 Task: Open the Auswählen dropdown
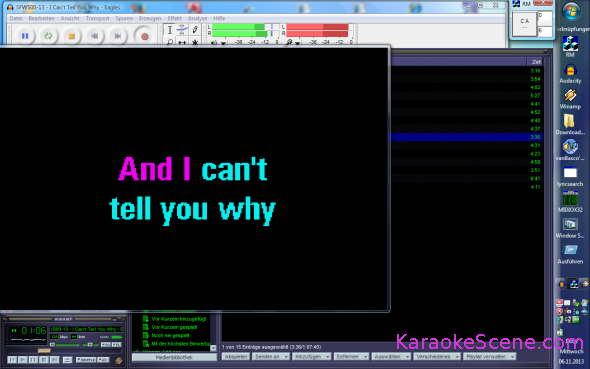click(391, 357)
